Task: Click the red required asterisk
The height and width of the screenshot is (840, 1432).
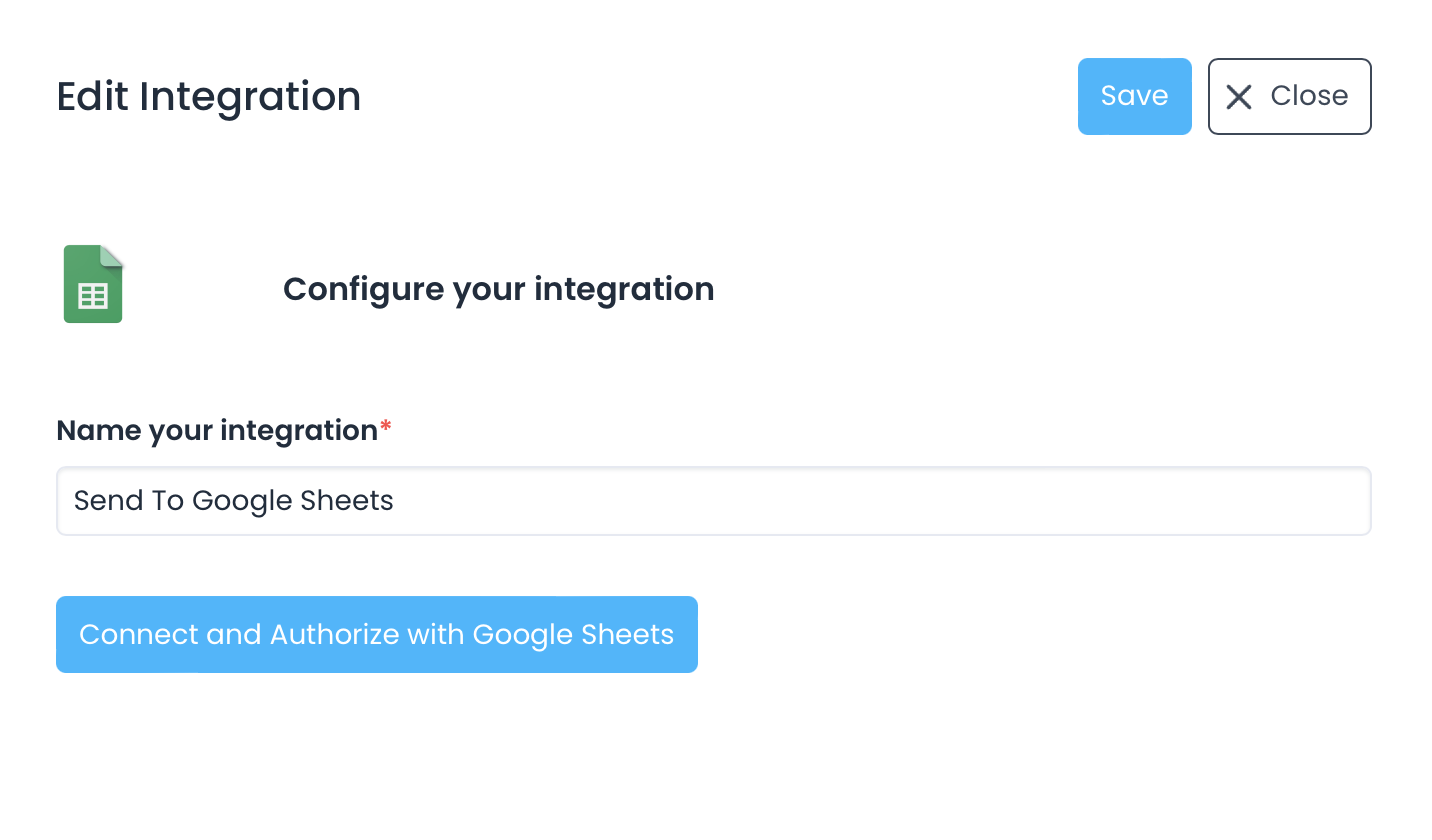Action: [x=386, y=430]
